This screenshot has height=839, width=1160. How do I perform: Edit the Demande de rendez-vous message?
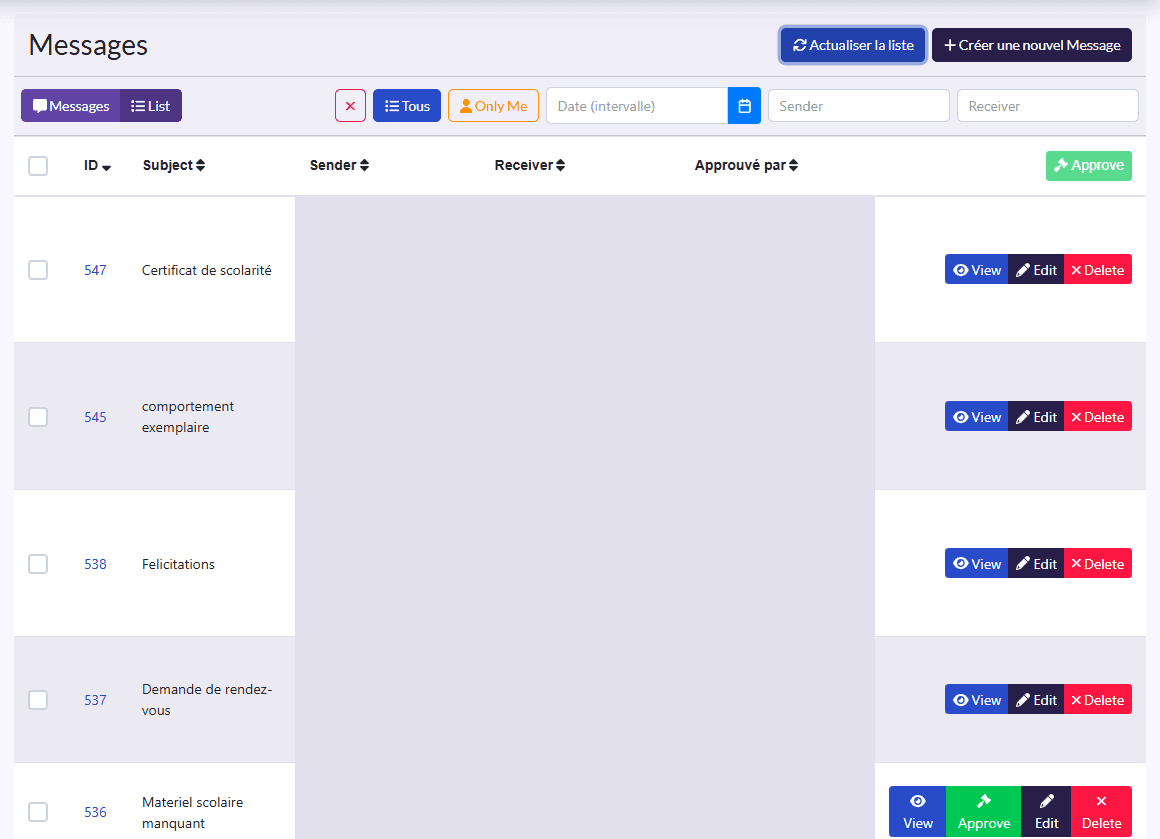tap(1036, 700)
